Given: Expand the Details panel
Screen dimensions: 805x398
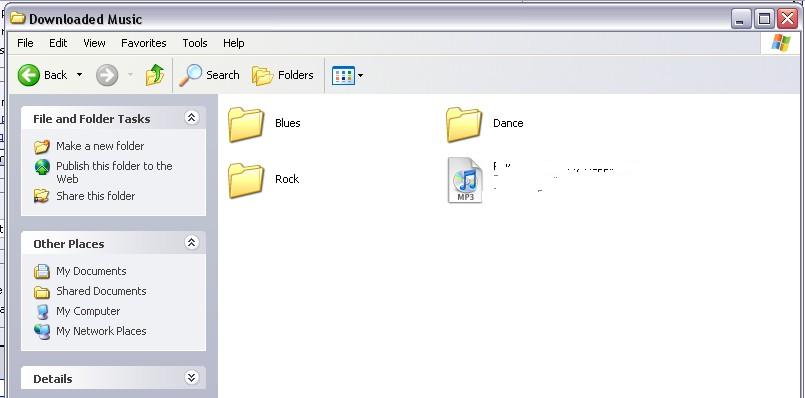Looking at the screenshot, I should tap(191, 378).
